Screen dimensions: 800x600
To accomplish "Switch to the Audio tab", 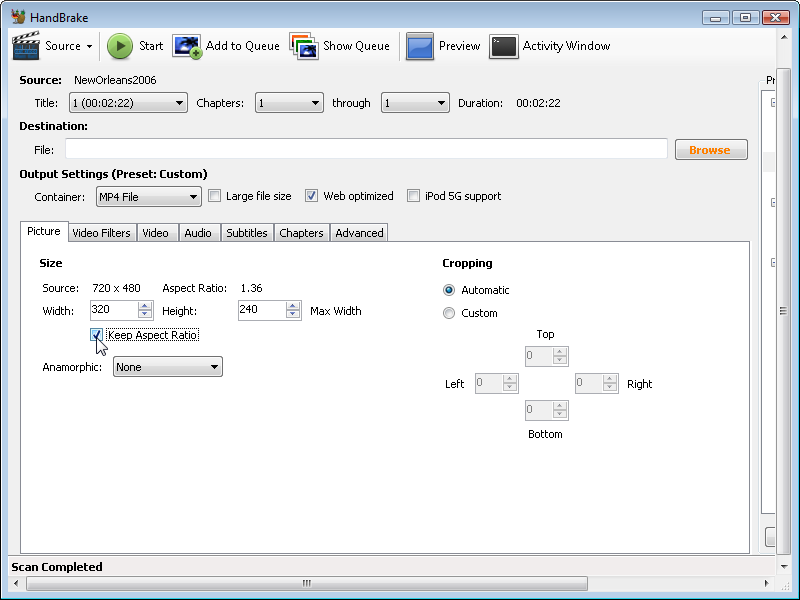I will click(x=198, y=232).
